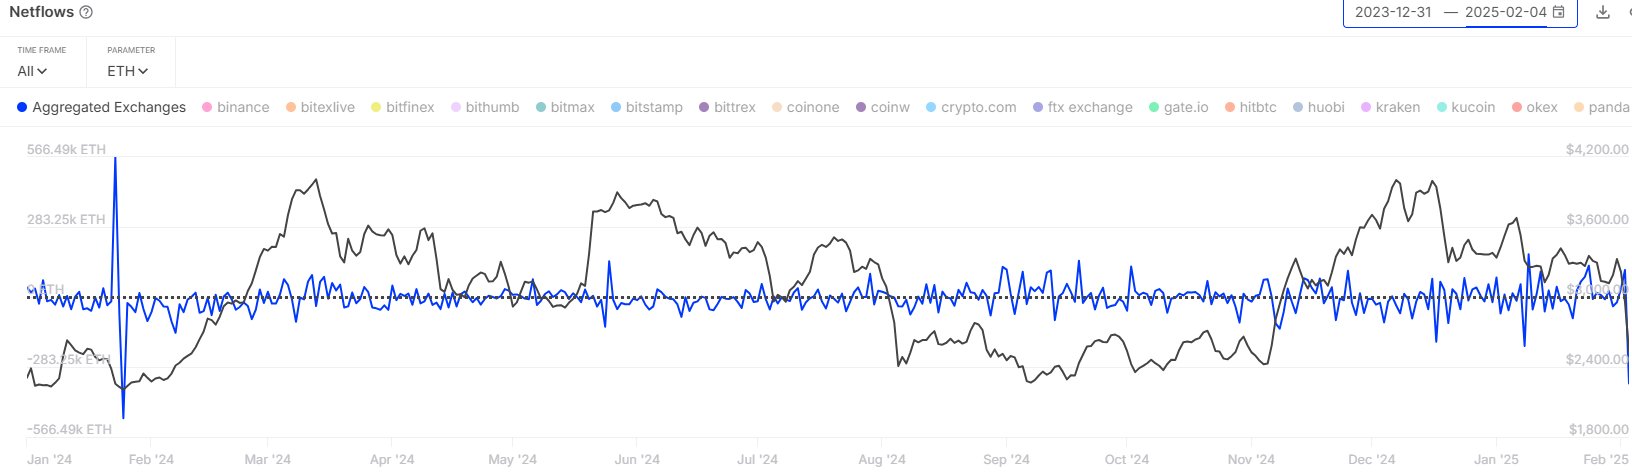Click the Aggregated Exchanges blue color dot
This screenshot has height=473, width=1632.
(22, 107)
